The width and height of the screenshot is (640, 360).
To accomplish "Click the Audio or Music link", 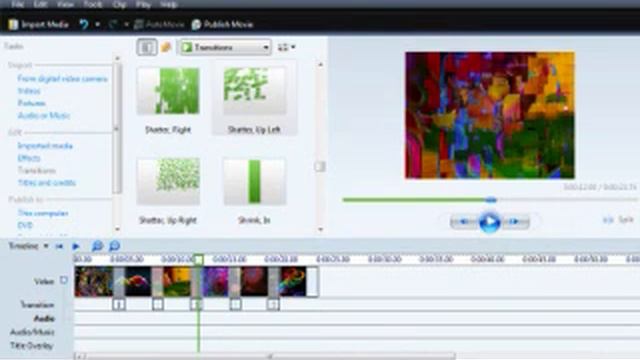I will tap(44, 116).
